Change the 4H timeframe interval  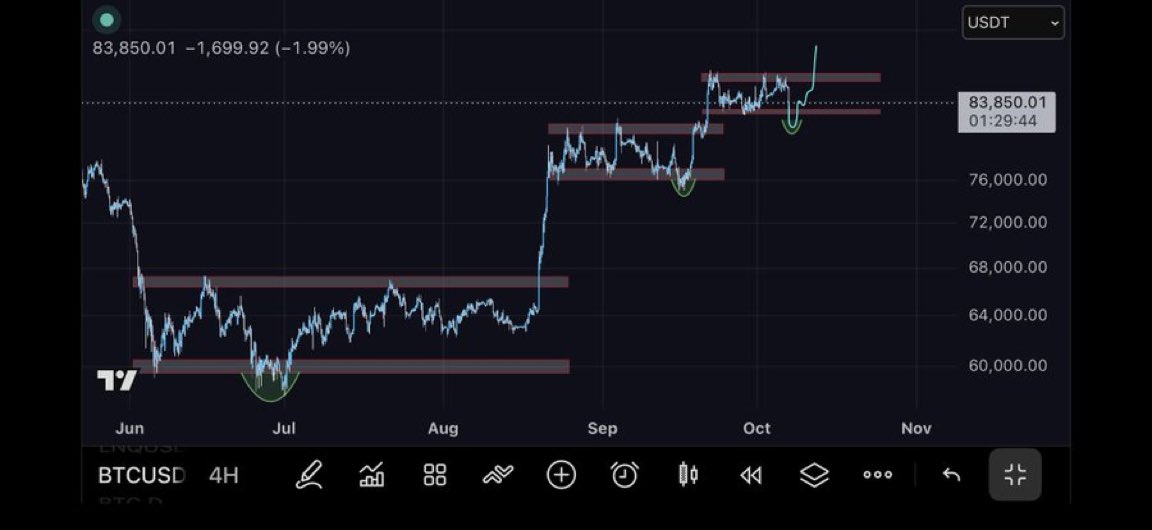(223, 475)
